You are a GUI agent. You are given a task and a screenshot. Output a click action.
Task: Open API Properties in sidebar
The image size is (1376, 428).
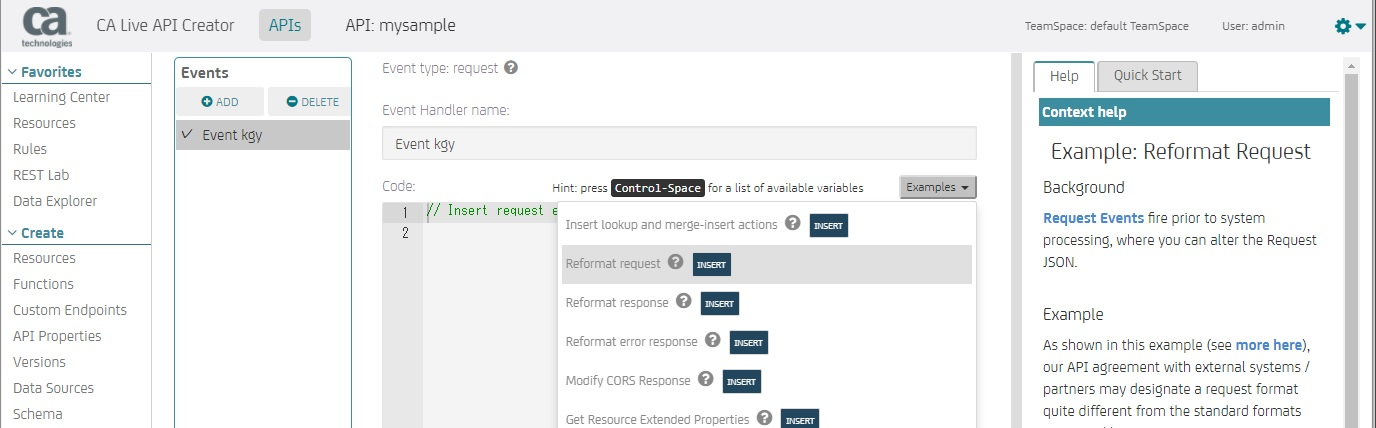(x=57, y=336)
